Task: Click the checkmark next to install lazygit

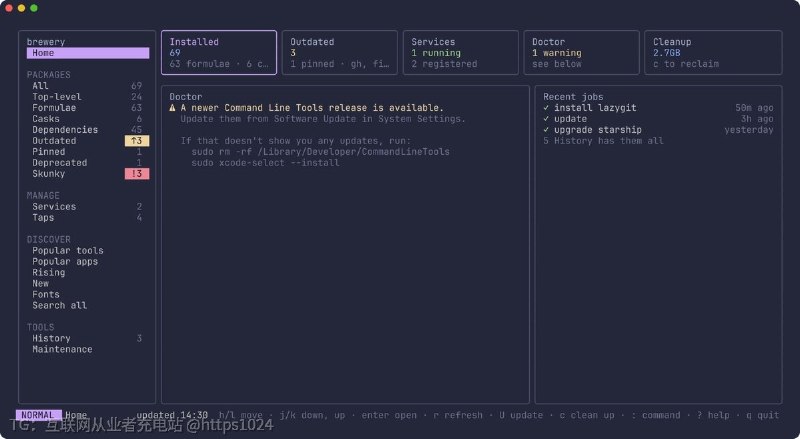Action: tap(546, 108)
